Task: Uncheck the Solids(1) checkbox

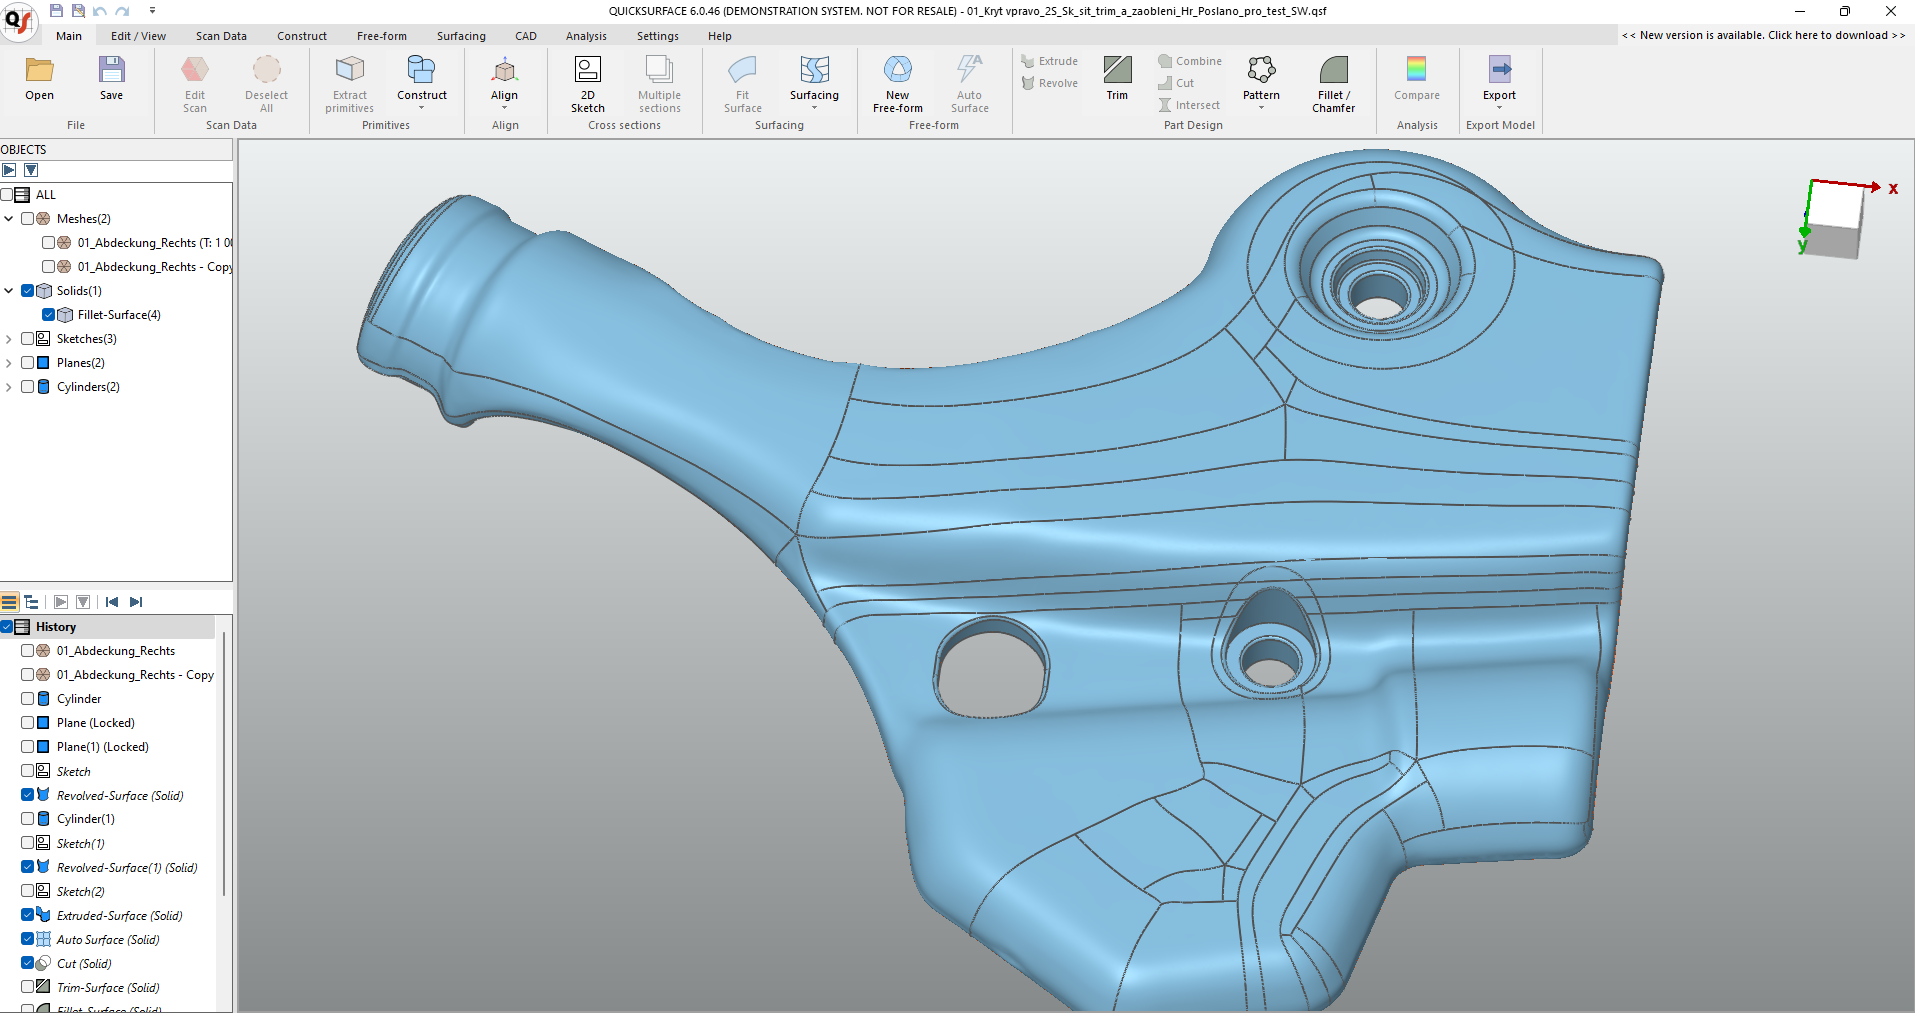Action: [28, 291]
